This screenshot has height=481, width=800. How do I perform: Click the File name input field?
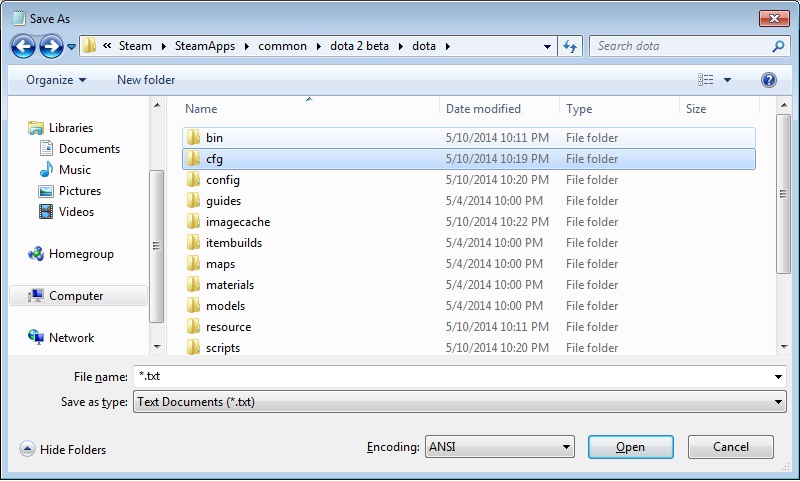click(x=452, y=376)
